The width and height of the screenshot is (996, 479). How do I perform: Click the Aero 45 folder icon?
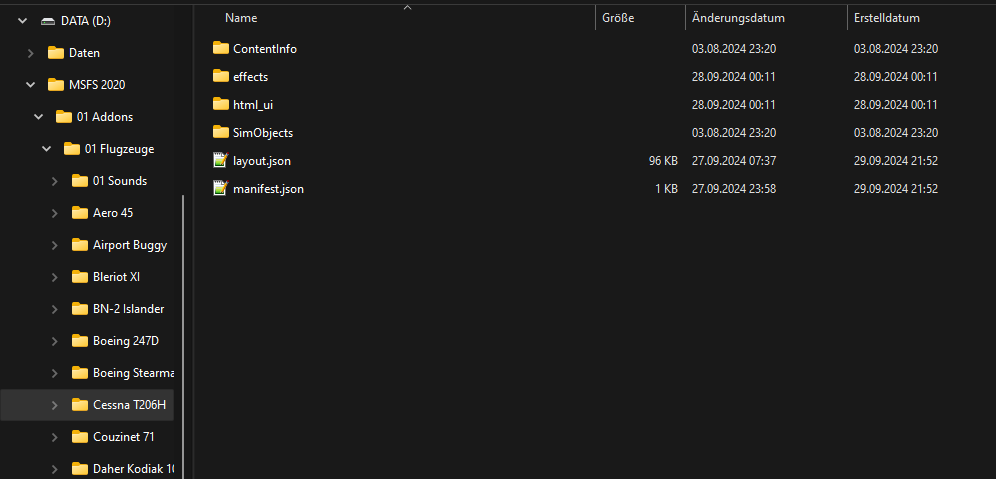[79, 213]
